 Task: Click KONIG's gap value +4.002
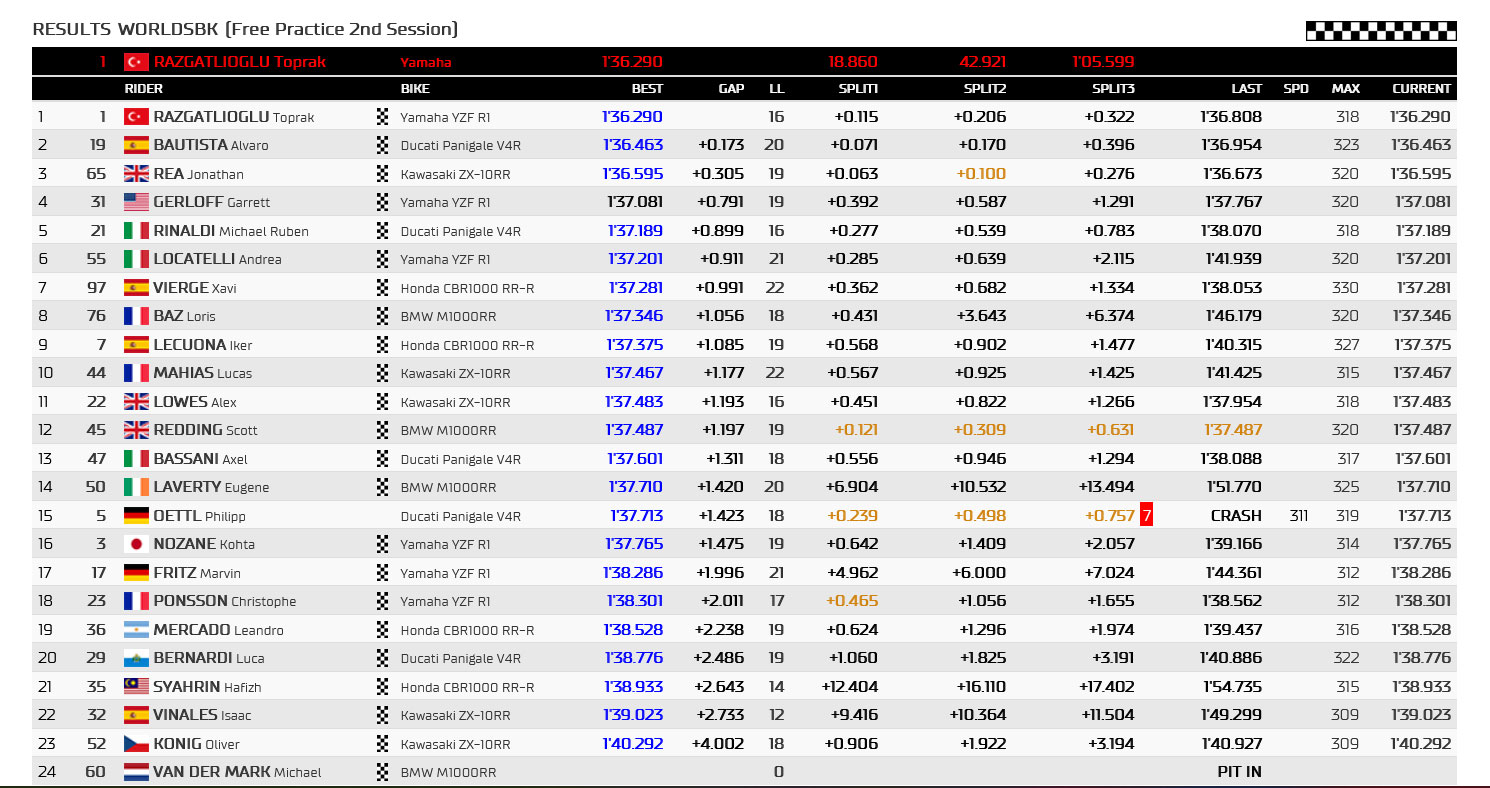click(x=718, y=744)
